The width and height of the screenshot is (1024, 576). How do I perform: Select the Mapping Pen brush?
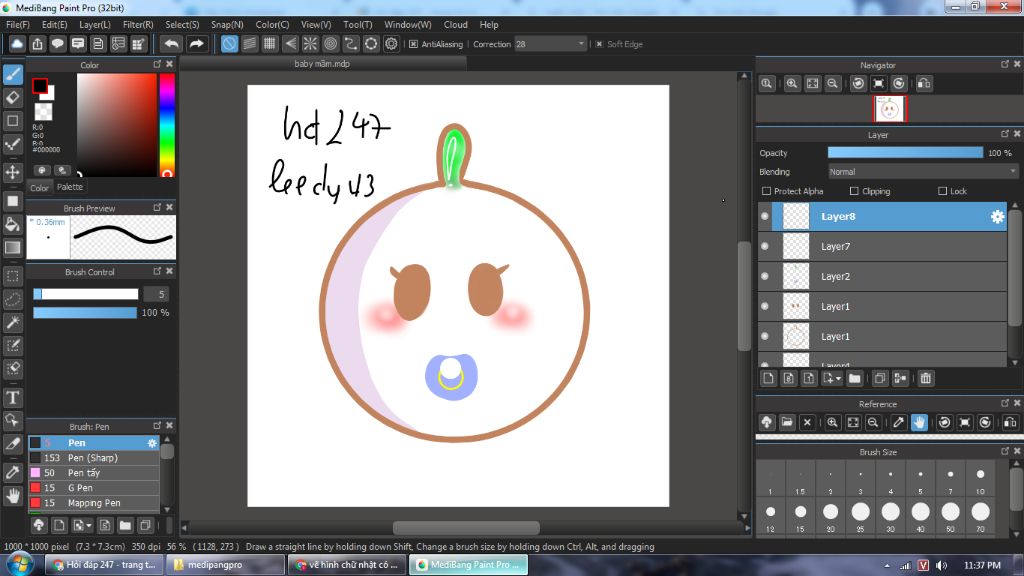pyautogui.click(x=93, y=503)
